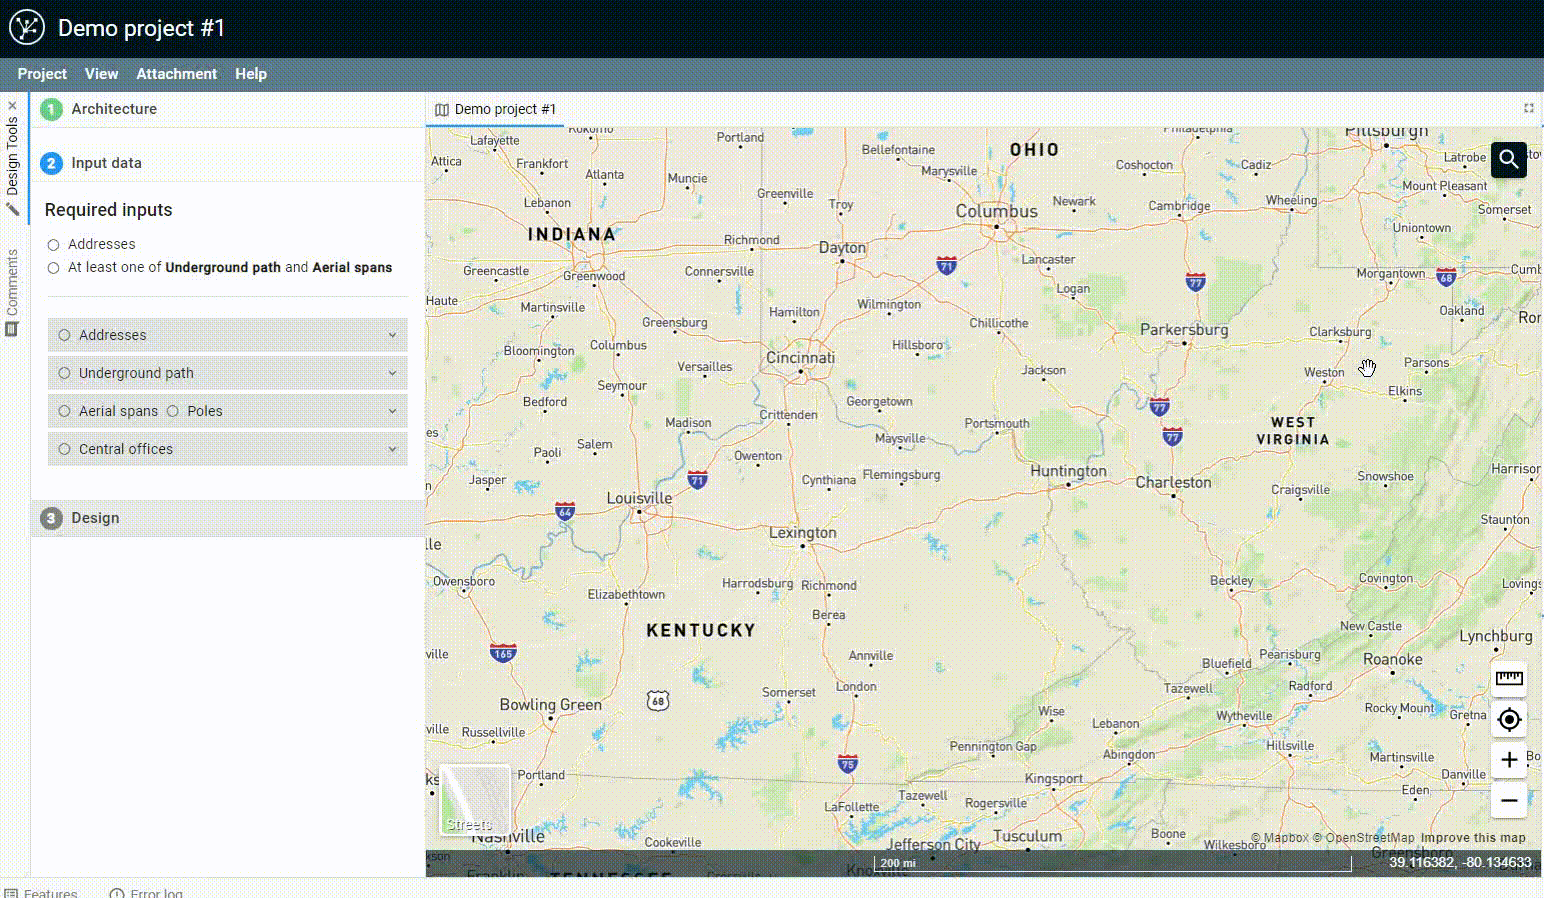The image size is (1544, 898).
Task: Open the map search magnifier
Action: 1509,159
